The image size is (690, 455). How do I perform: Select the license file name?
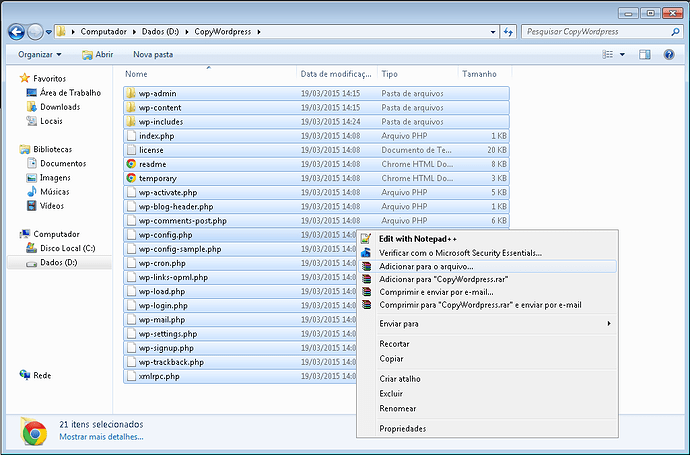pyautogui.click(x=151, y=150)
